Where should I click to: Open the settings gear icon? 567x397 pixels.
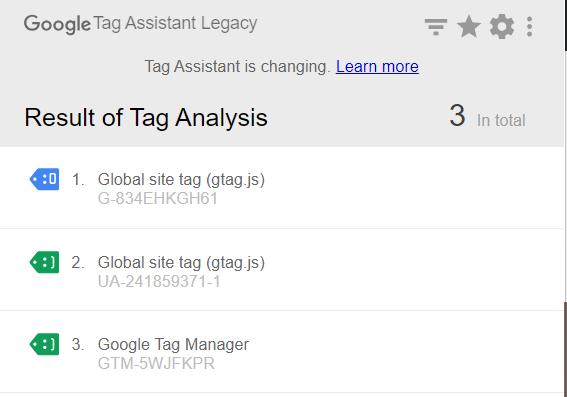pos(502,27)
